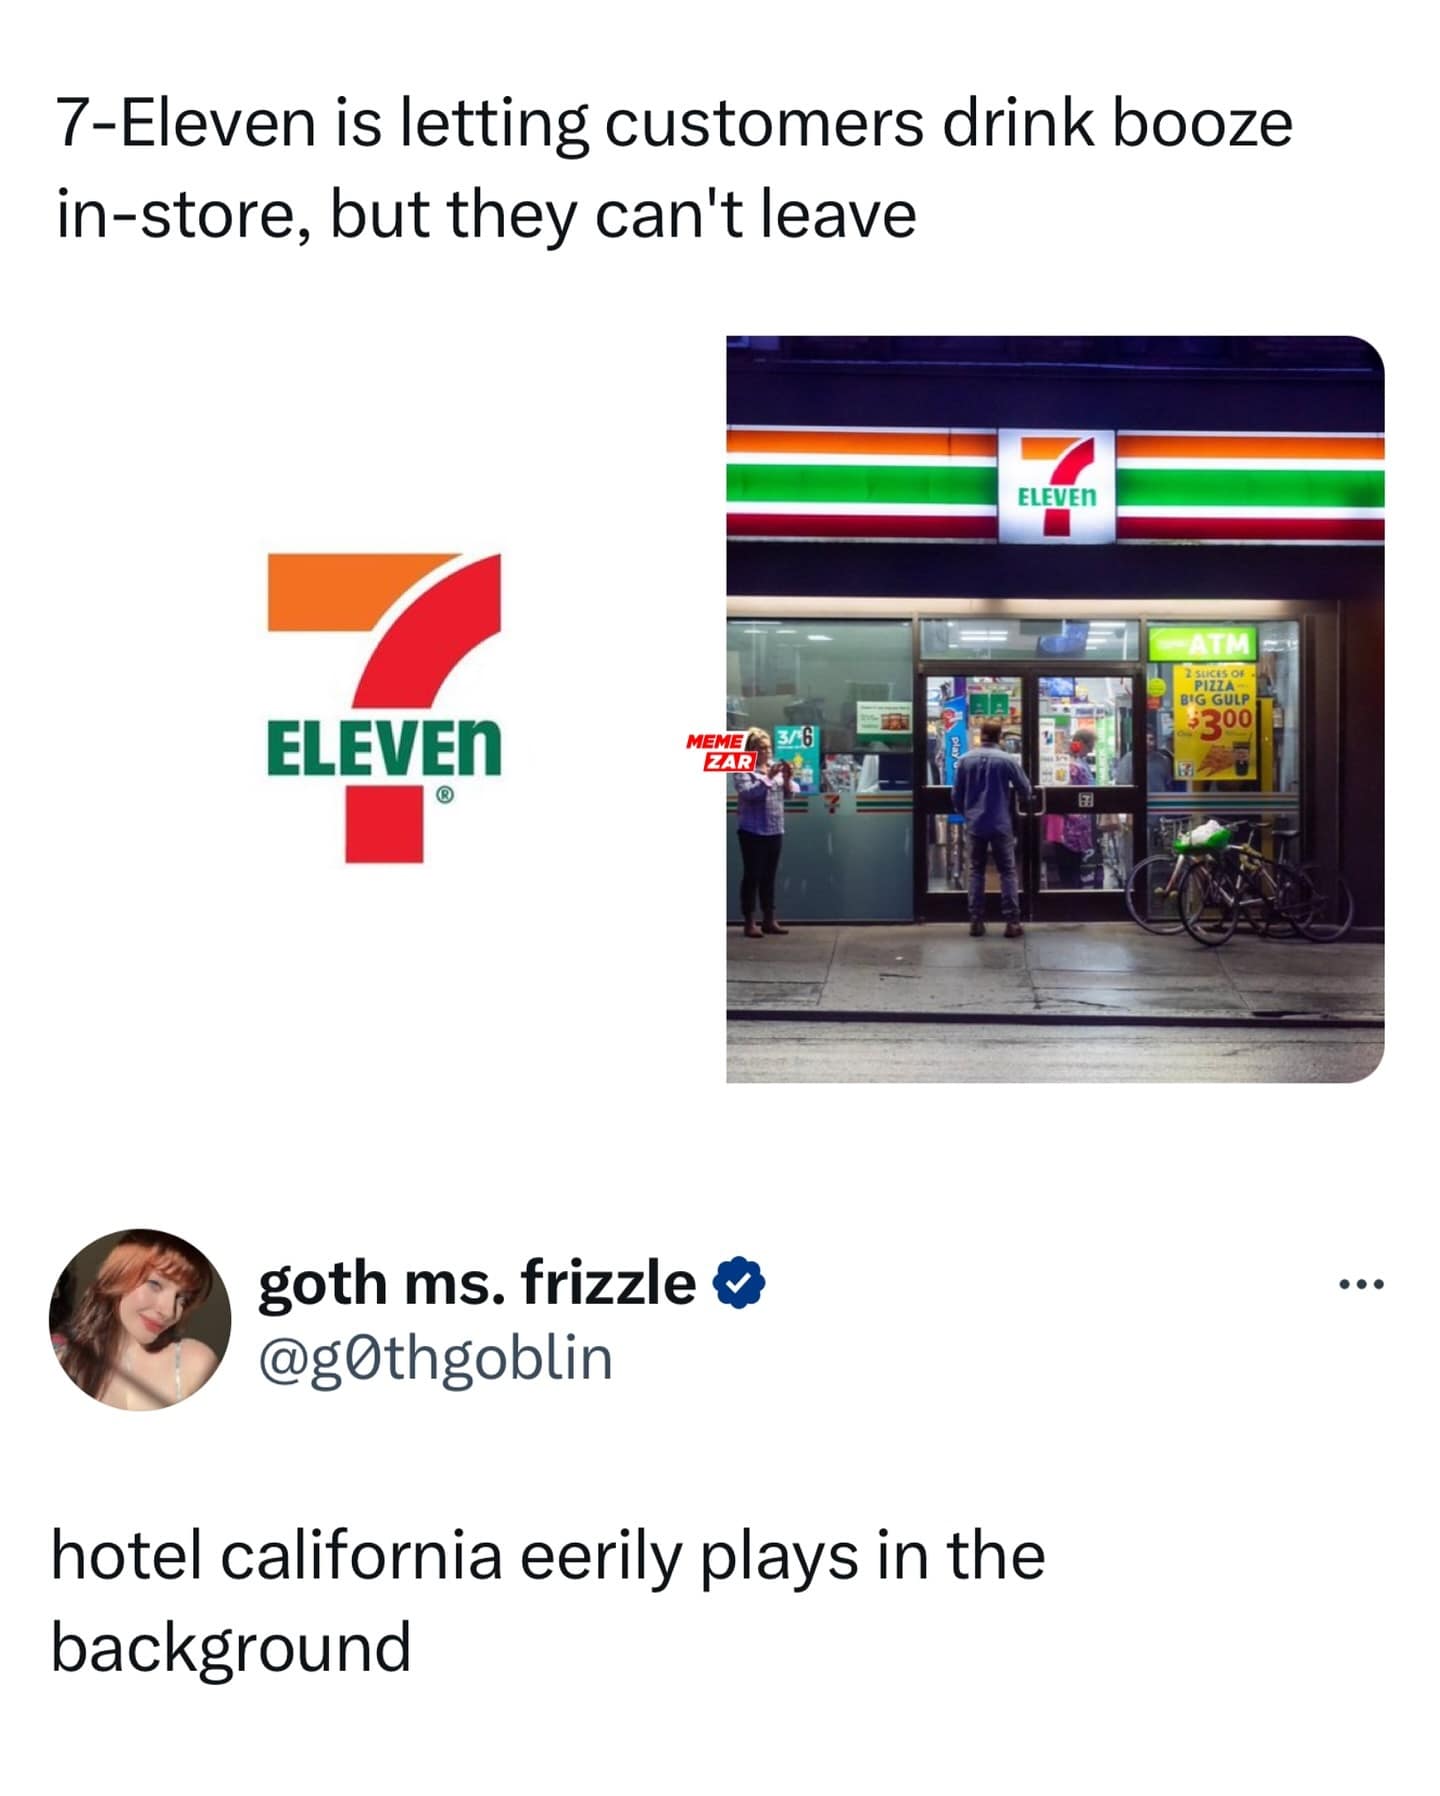Select the hotel california tweet text

click(x=548, y=1601)
